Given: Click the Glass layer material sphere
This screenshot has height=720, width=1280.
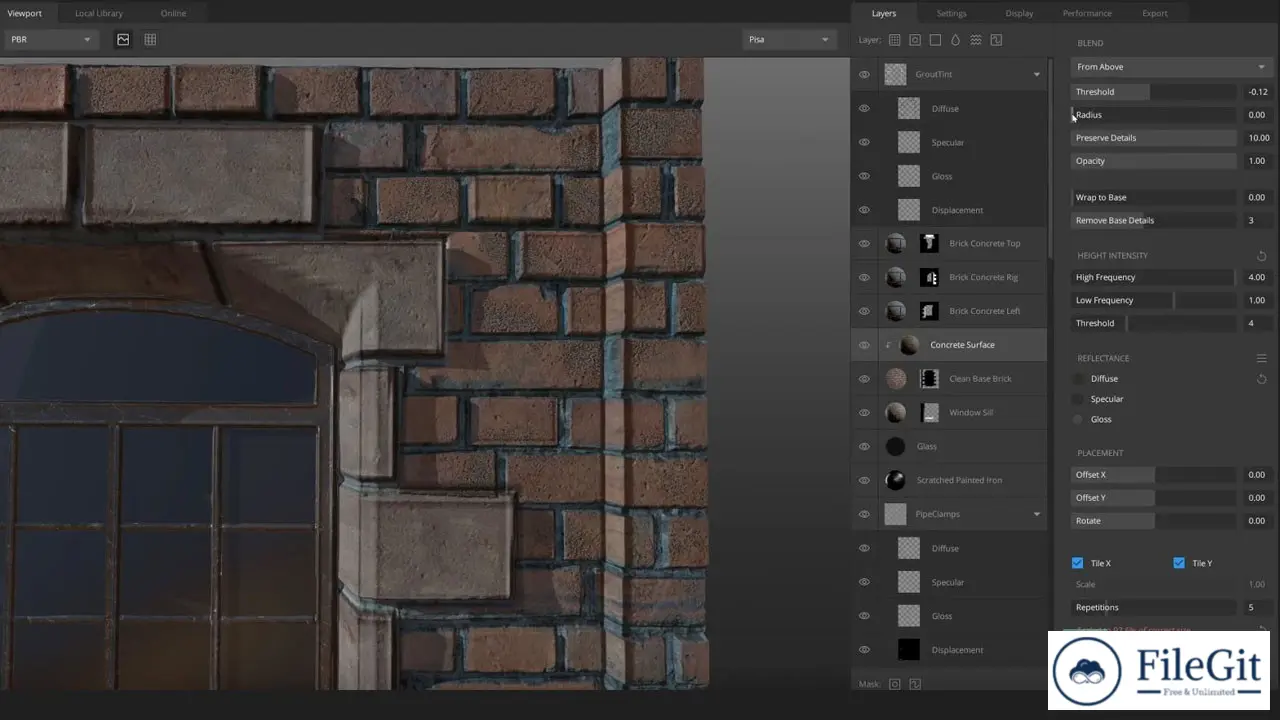Looking at the screenshot, I should 896,446.
